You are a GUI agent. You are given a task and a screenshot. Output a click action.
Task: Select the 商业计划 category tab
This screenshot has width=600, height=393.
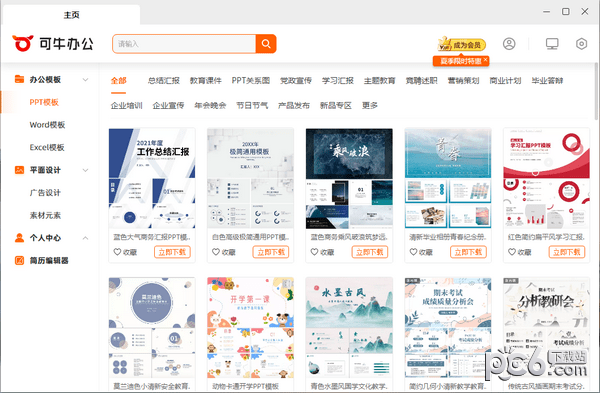click(505, 81)
